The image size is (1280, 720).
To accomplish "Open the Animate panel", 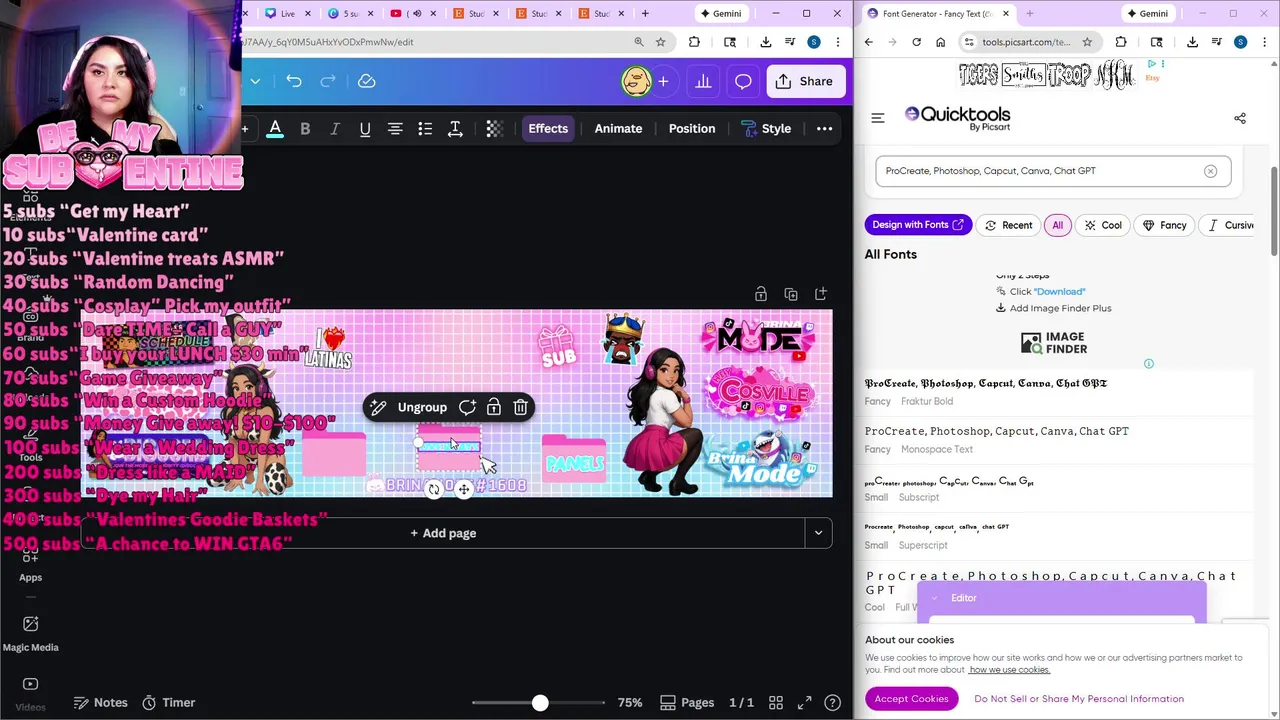I will pyautogui.click(x=618, y=128).
